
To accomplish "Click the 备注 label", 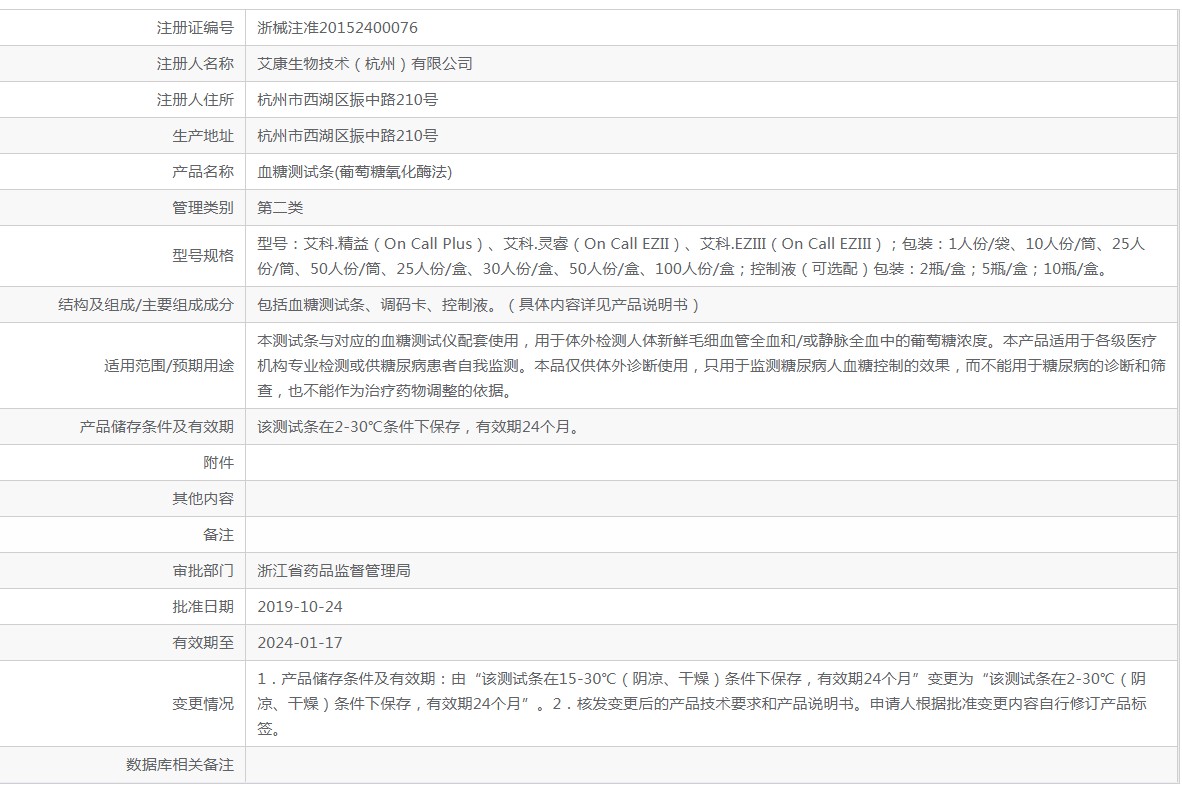I will click(219, 535).
